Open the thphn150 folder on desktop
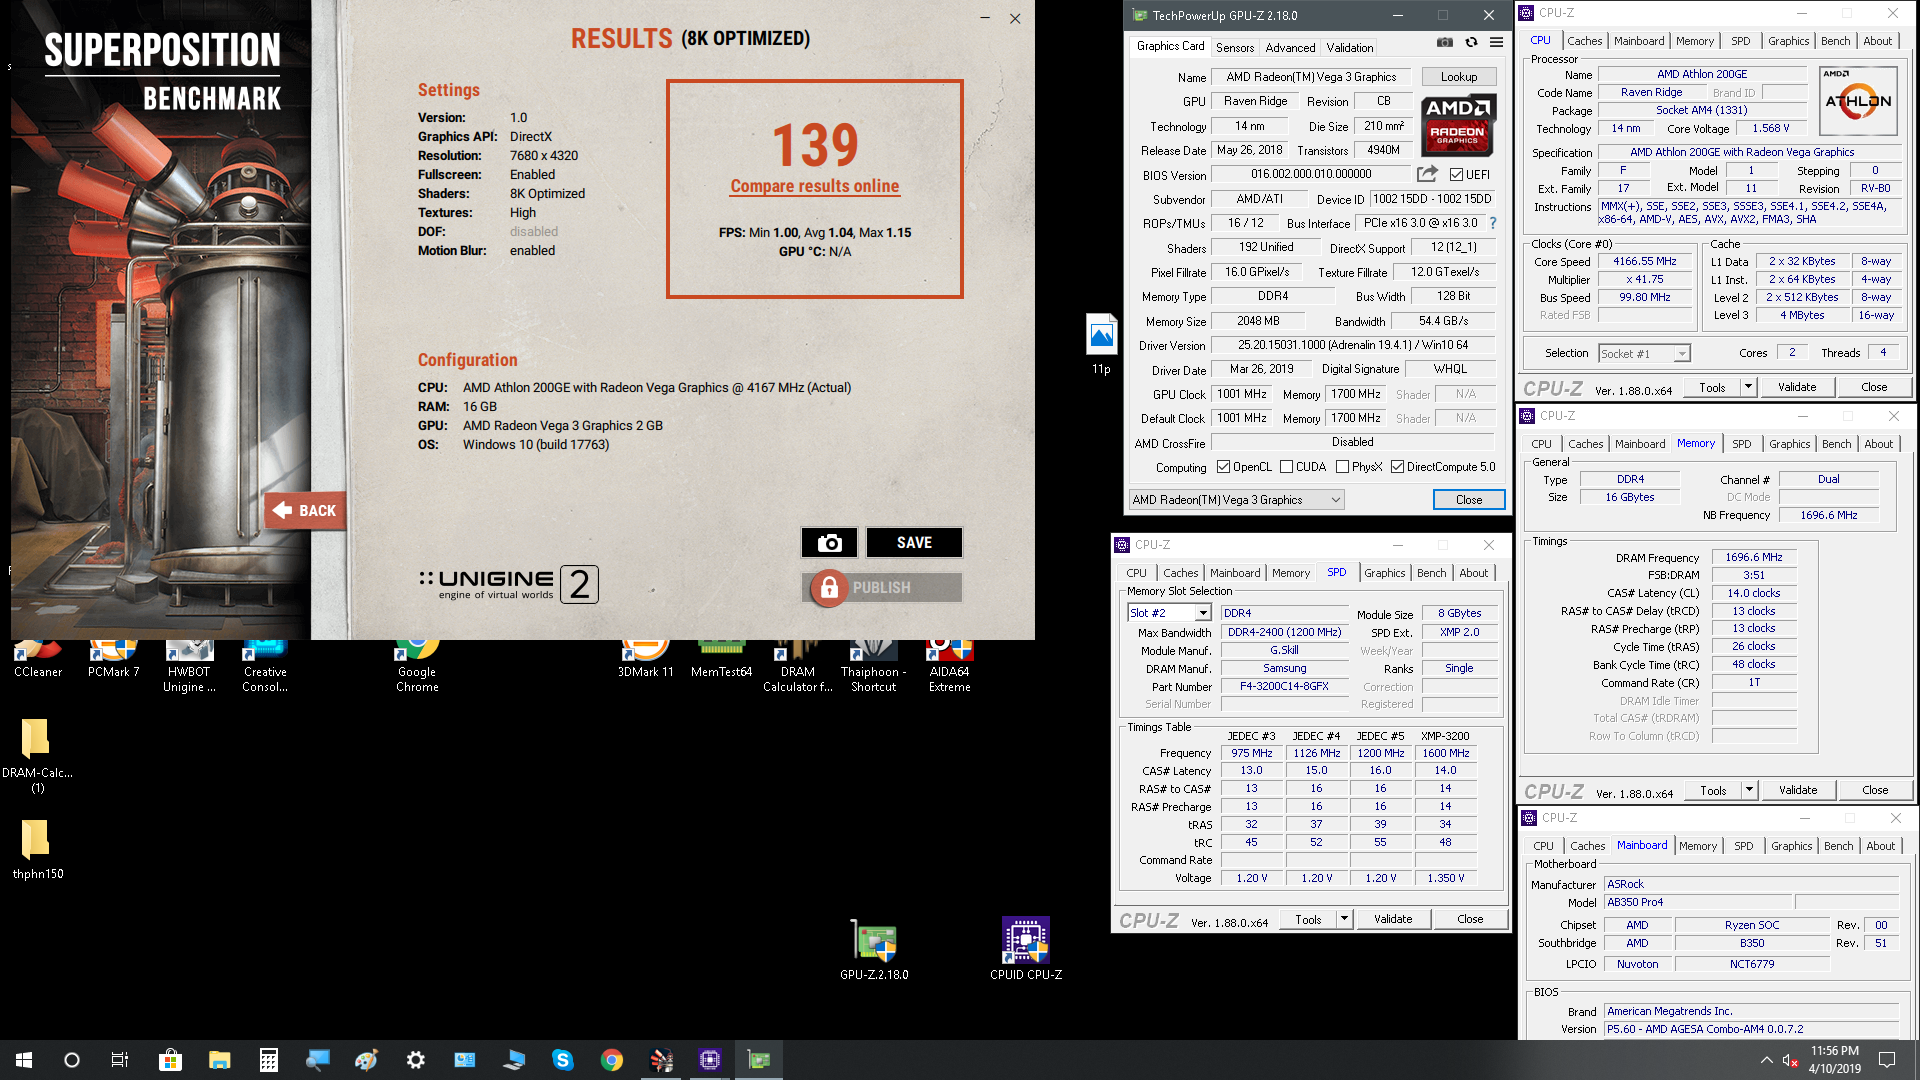1920x1080 pixels. pyautogui.click(x=37, y=849)
